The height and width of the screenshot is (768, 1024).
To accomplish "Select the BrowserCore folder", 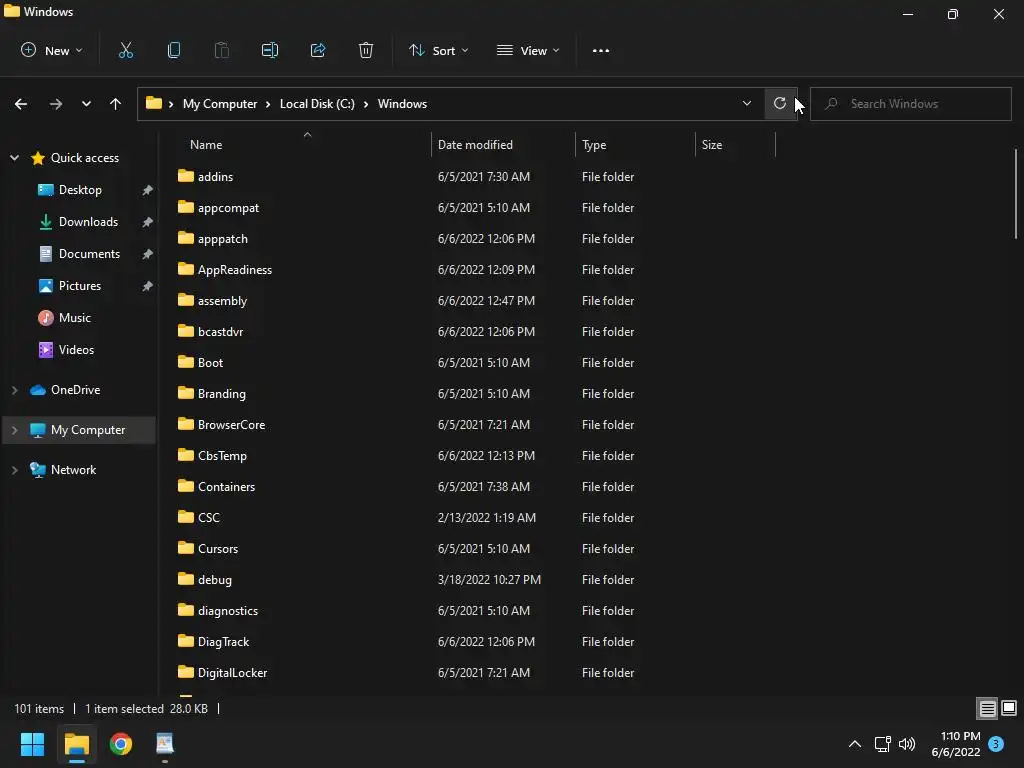I will click(231, 424).
